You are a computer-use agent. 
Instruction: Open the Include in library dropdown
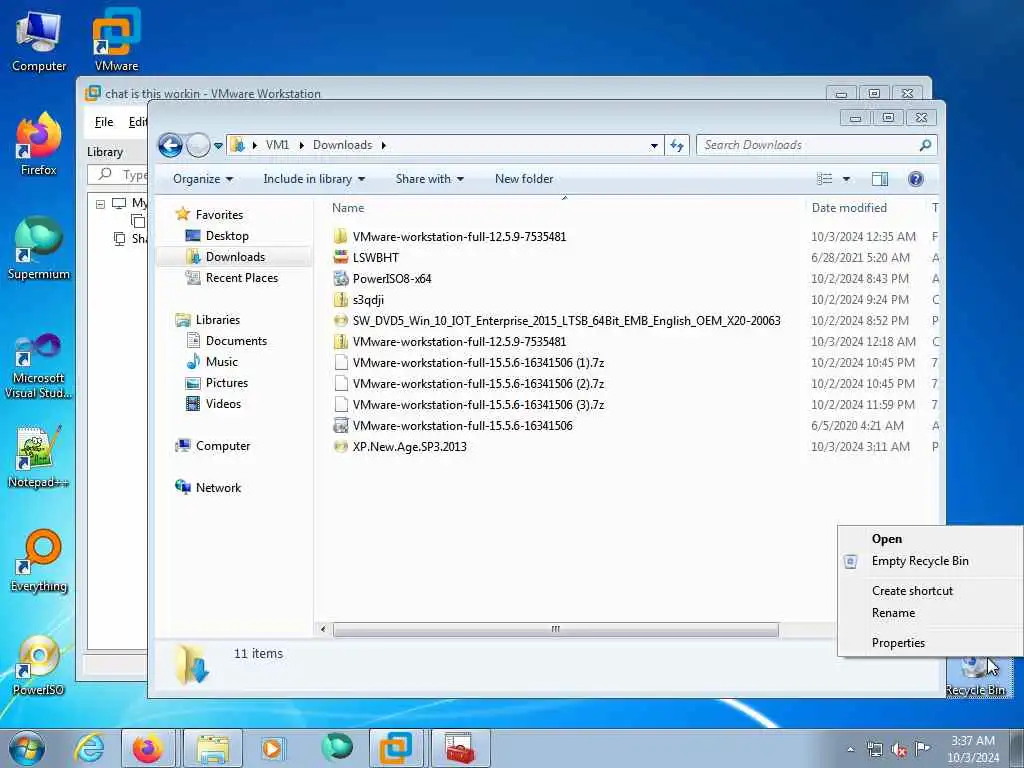coord(314,179)
